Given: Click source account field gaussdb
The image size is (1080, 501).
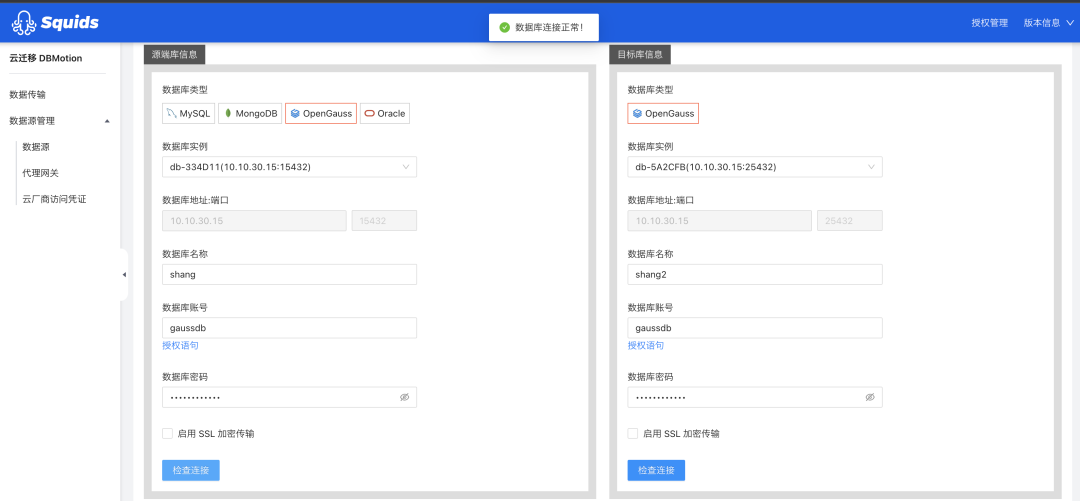Looking at the screenshot, I should pyautogui.click(x=289, y=328).
